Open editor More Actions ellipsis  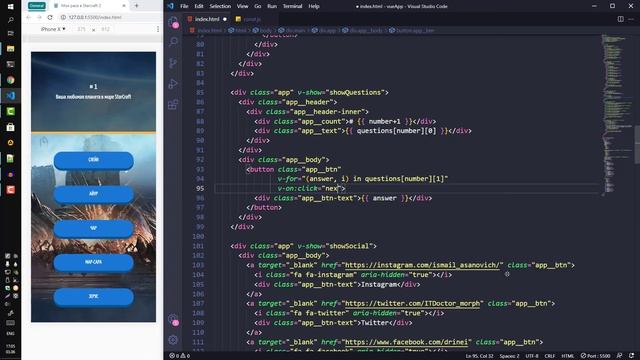tap(631, 19)
